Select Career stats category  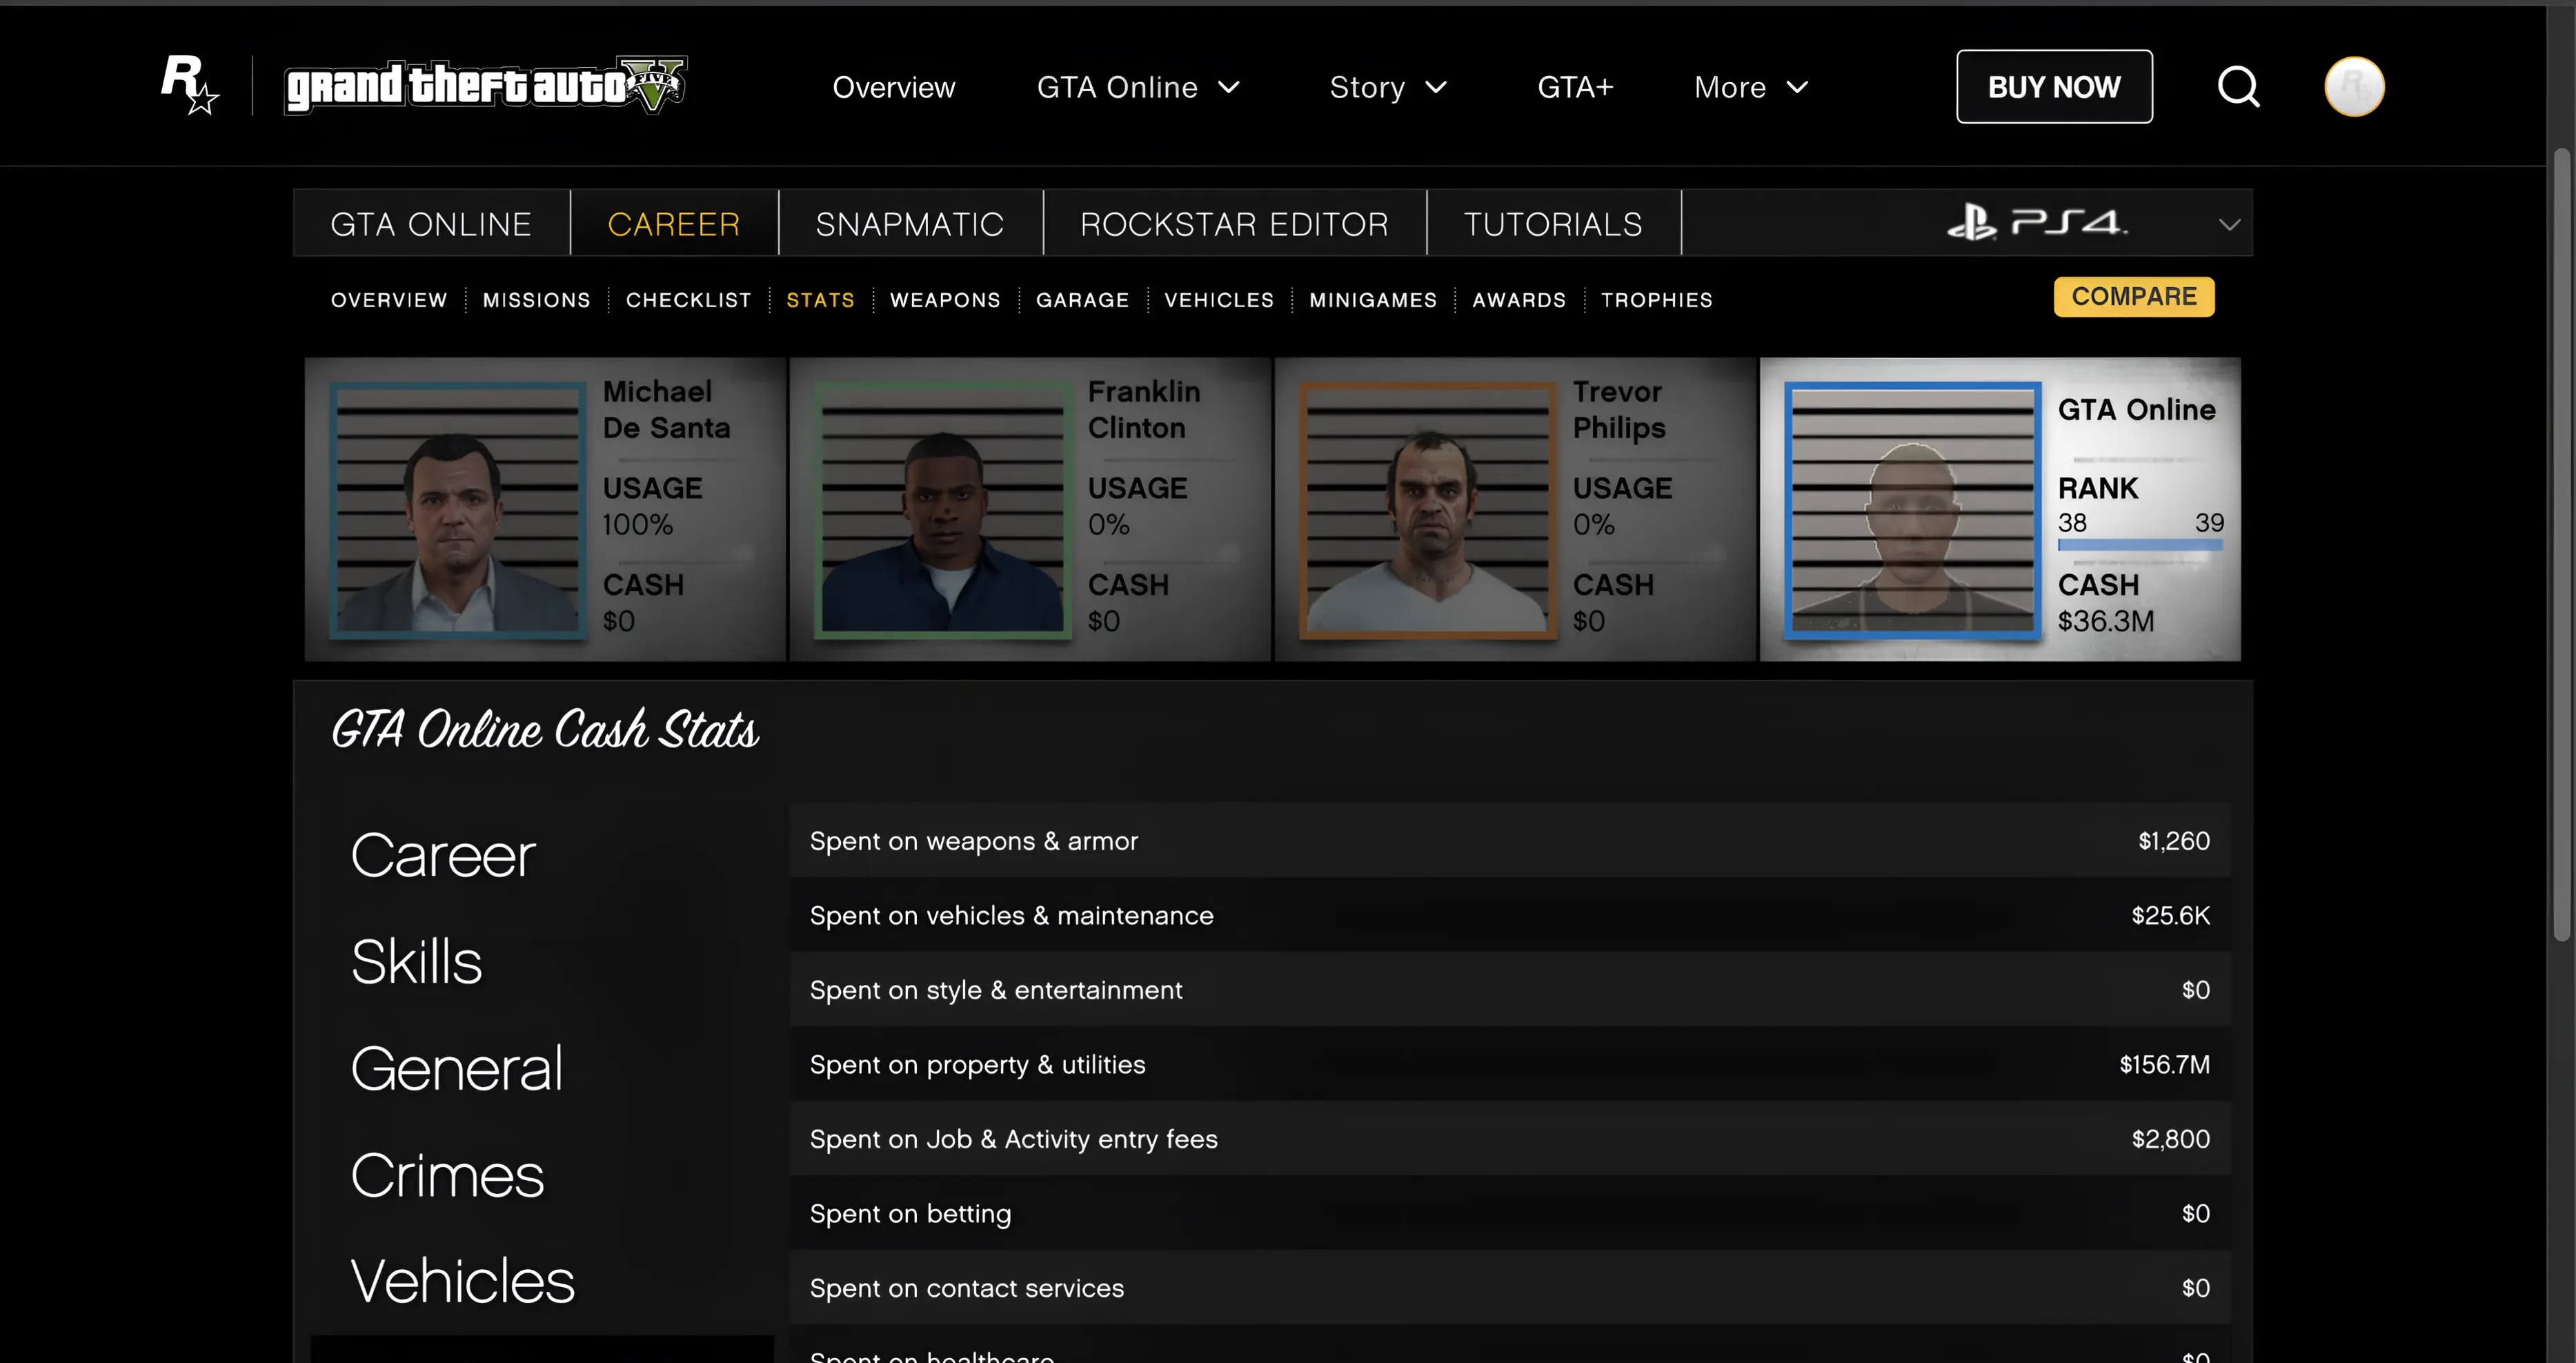[443, 856]
